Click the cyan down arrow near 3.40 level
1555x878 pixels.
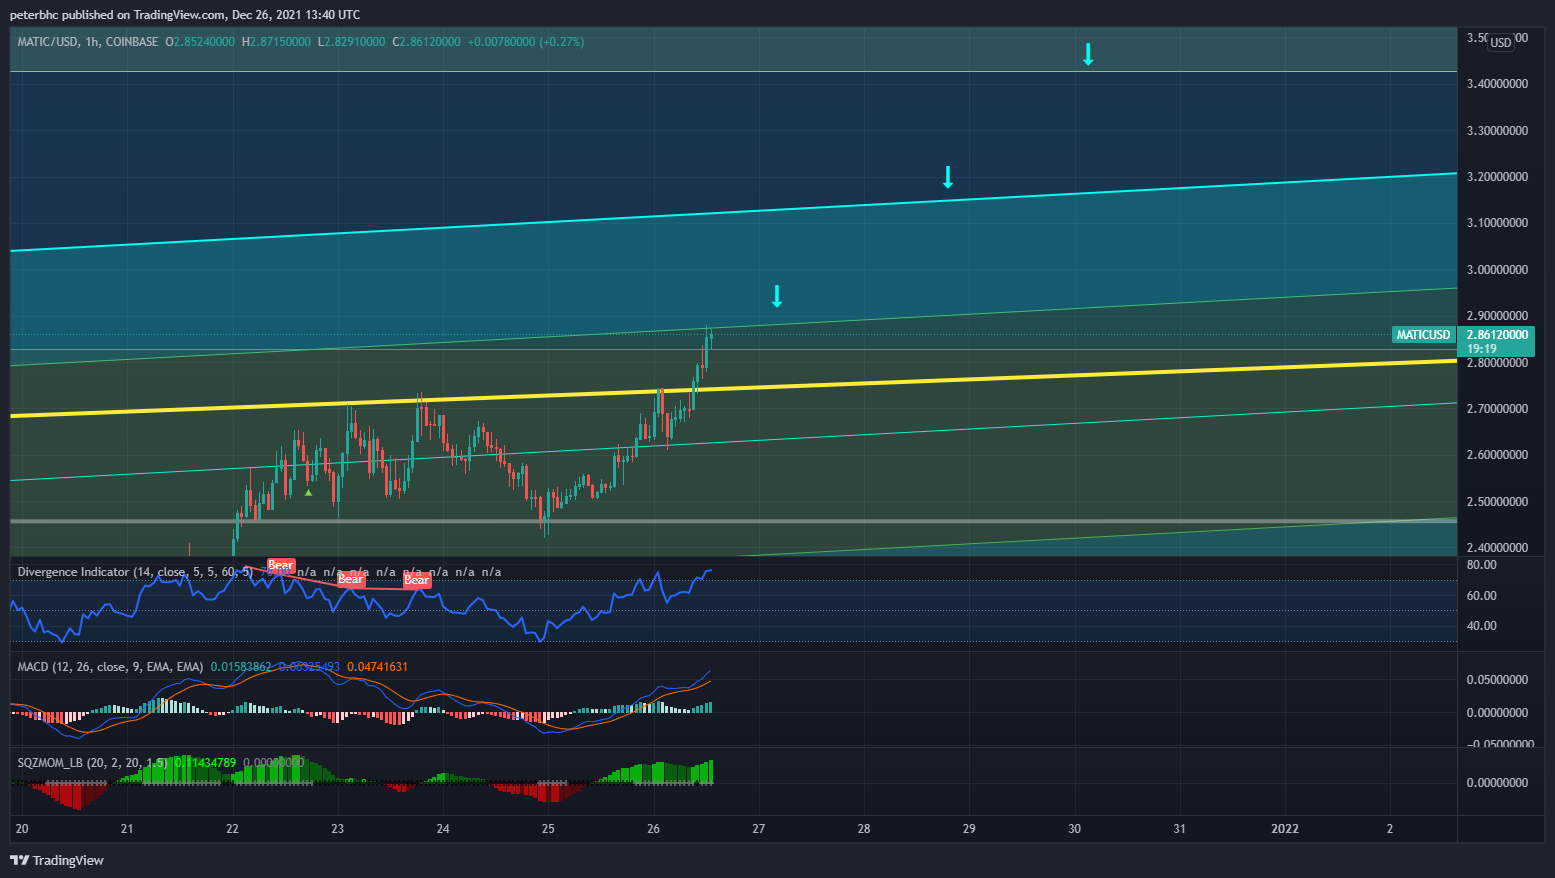coord(1088,54)
